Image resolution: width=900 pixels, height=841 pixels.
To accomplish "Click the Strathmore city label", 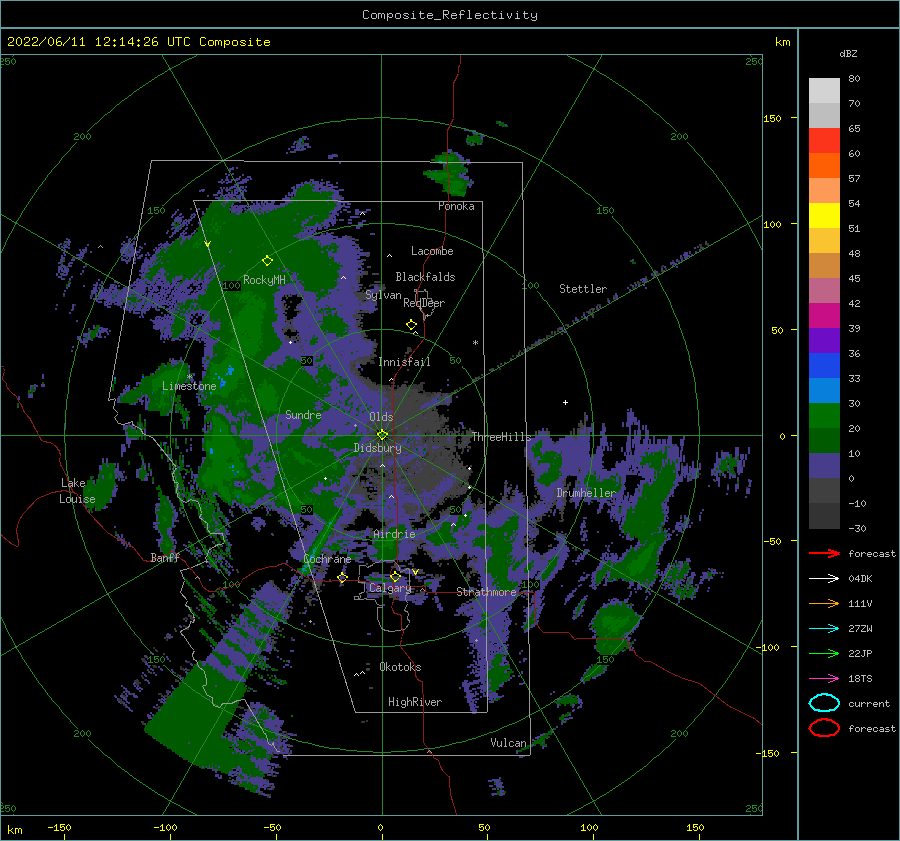I will pos(487,592).
